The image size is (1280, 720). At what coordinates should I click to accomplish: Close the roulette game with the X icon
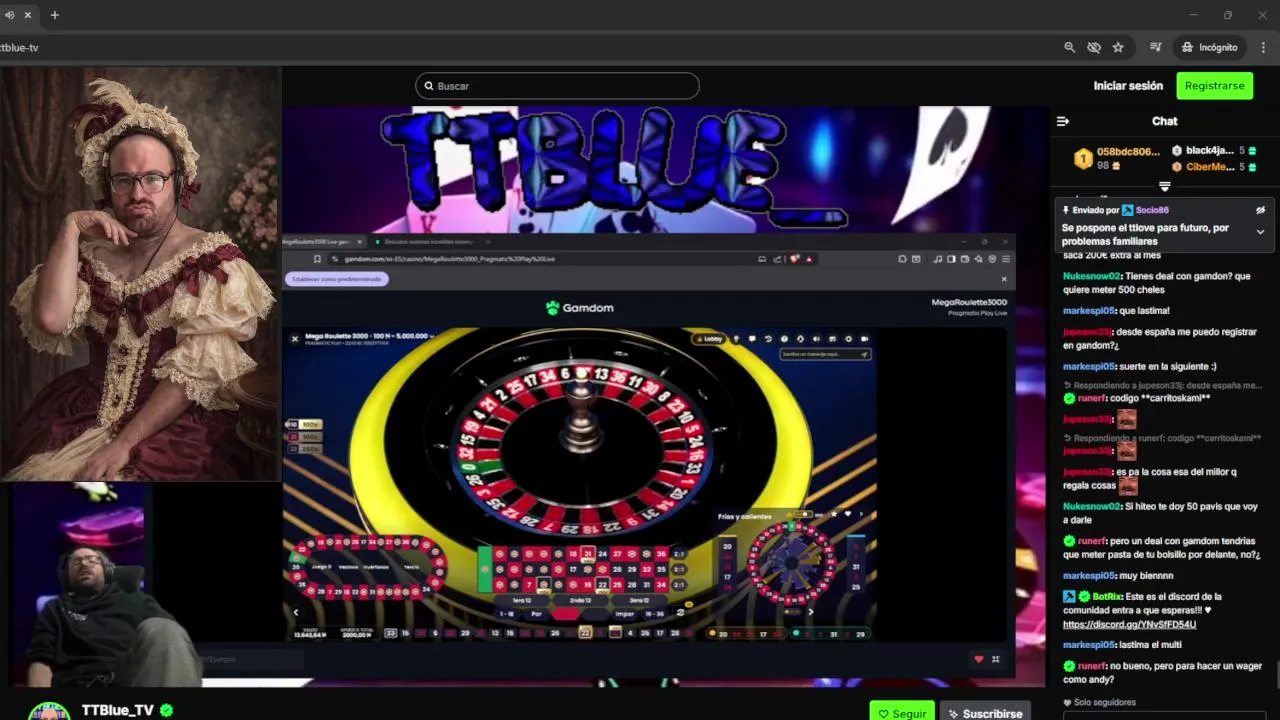[x=294, y=339]
